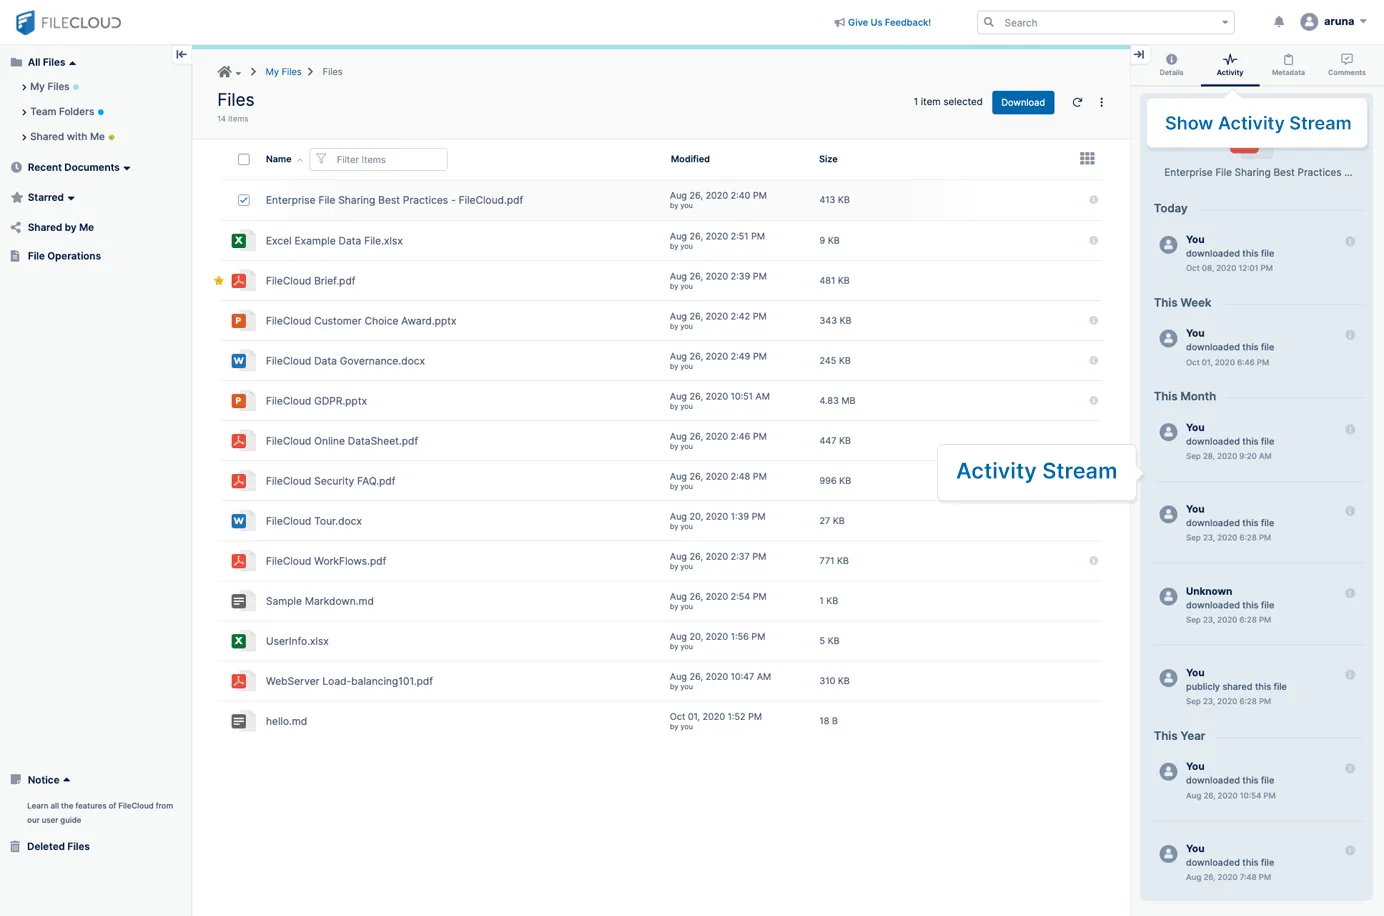1384x916 pixels.
Task: Collapse the left sidebar panel
Action: (x=181, y=55)
